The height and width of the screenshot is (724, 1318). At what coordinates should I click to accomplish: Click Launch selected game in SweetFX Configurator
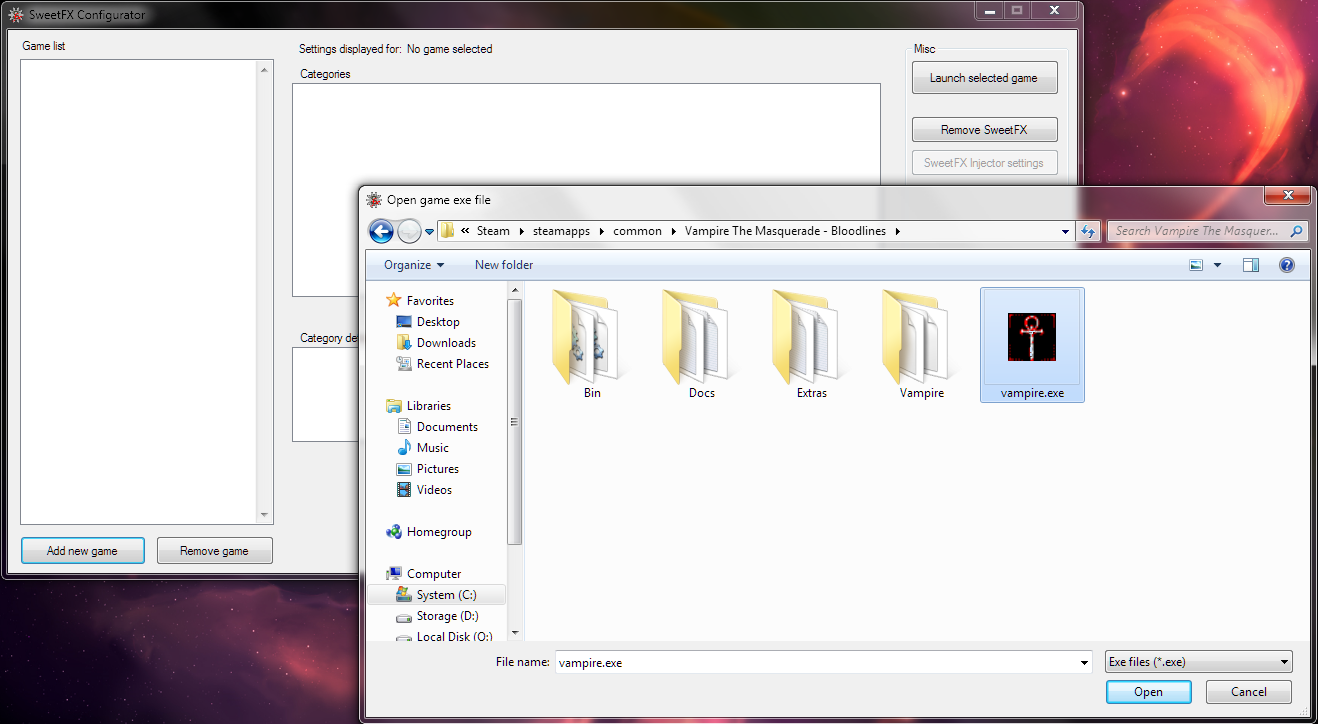click(x=984, y=78)
